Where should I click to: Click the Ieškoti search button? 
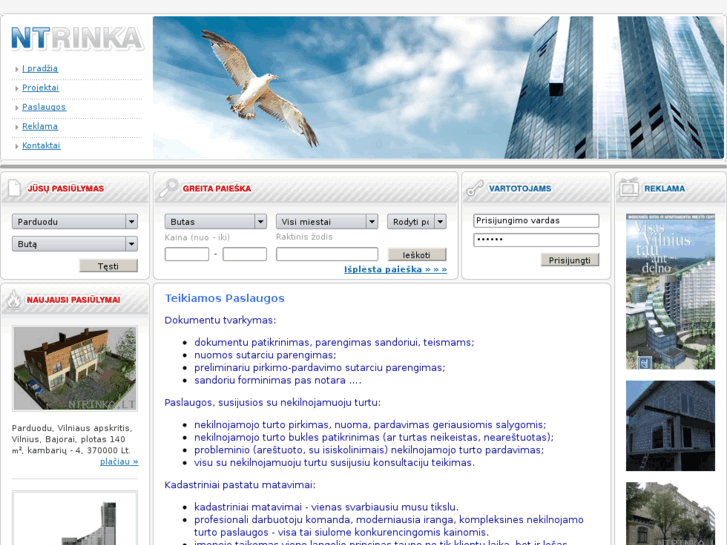tap(417, 255)
